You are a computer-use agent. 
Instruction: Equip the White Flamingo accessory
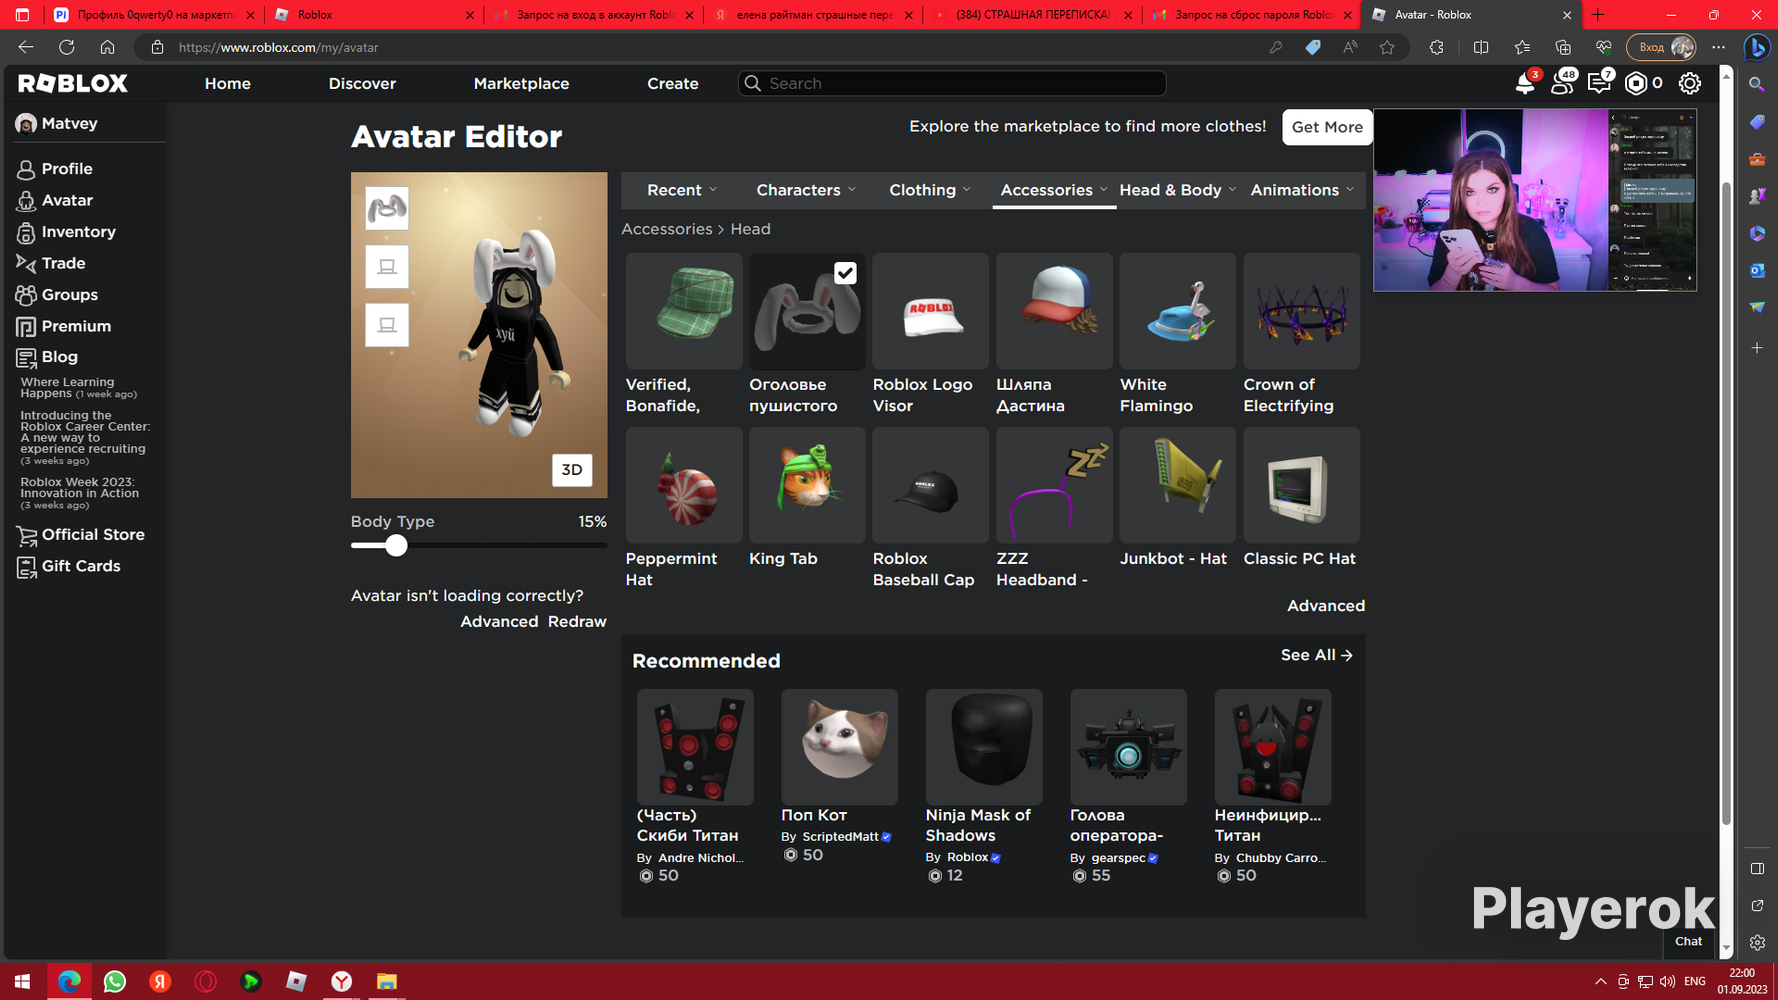point(1177,311)
